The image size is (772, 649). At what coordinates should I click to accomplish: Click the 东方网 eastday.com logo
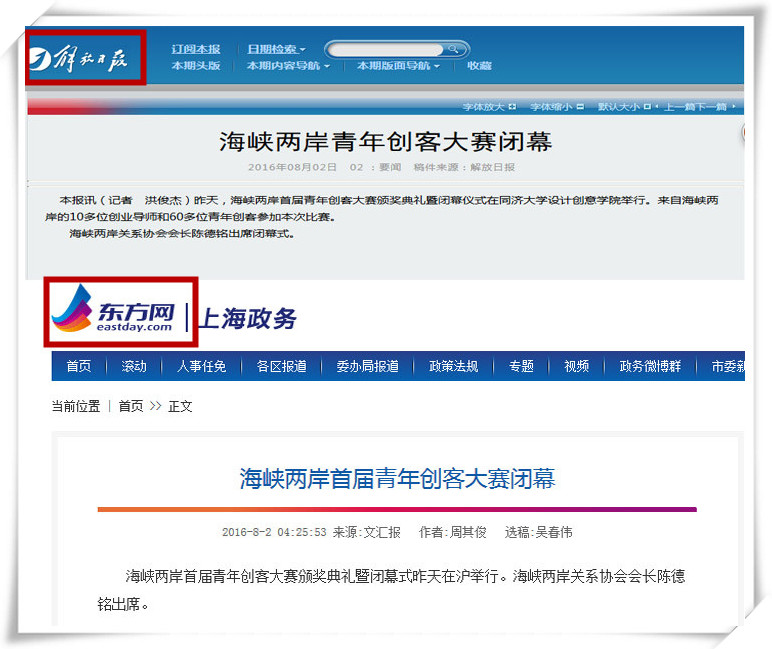click(x=119, y=311)
